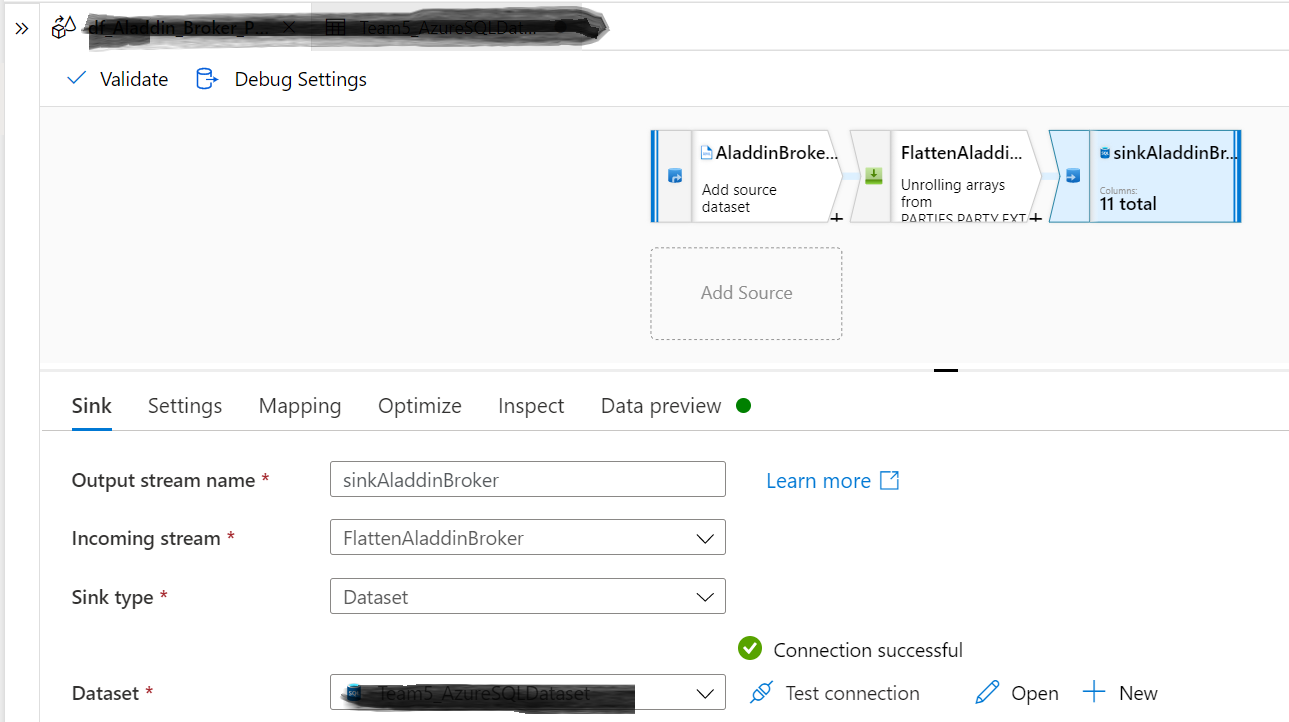
Task: Click New to create a dataset
Action: click(1121, 692)
